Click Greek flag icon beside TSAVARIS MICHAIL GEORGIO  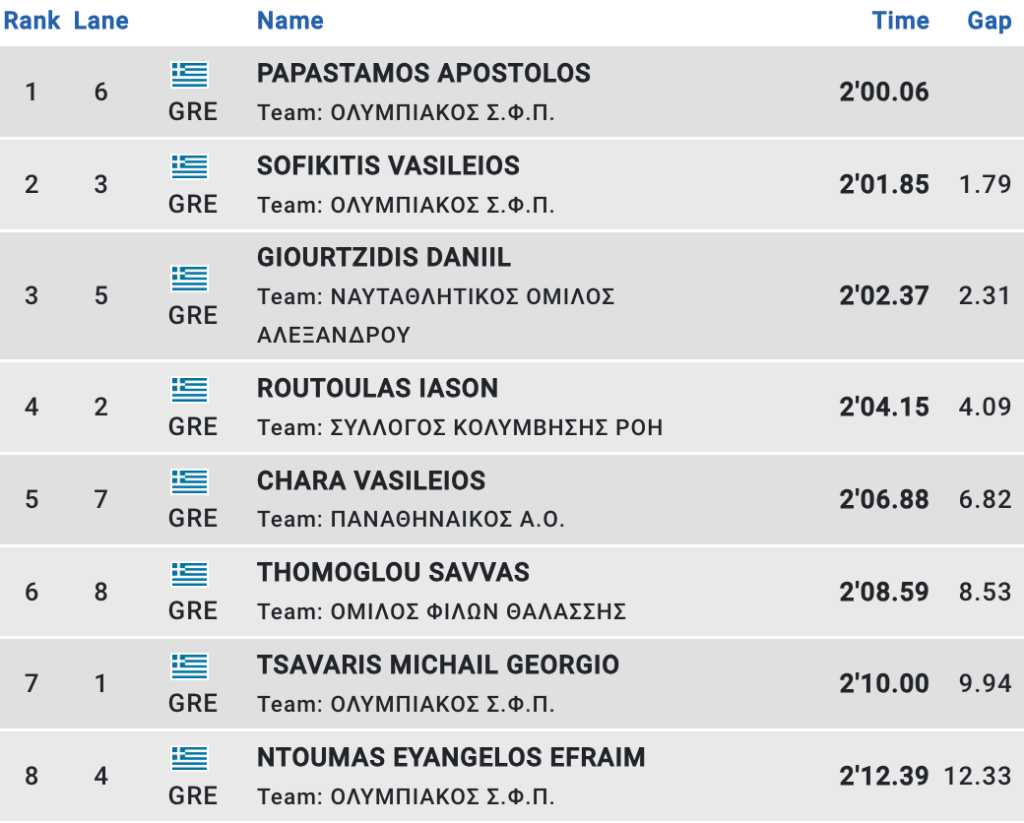tap(189, 667)
